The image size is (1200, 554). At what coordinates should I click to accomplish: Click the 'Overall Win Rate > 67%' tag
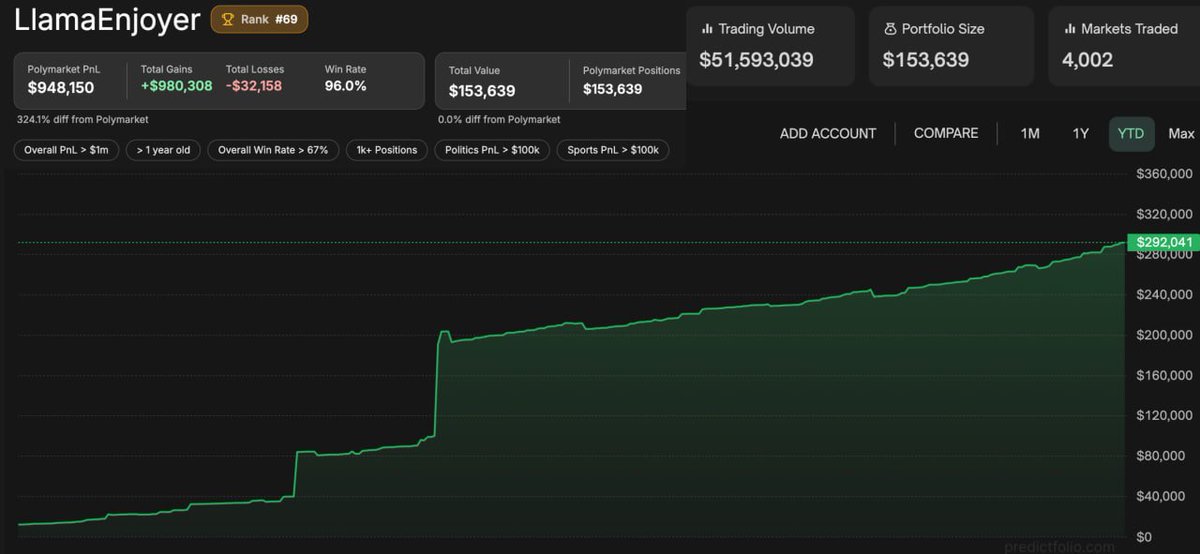[273, 150]
